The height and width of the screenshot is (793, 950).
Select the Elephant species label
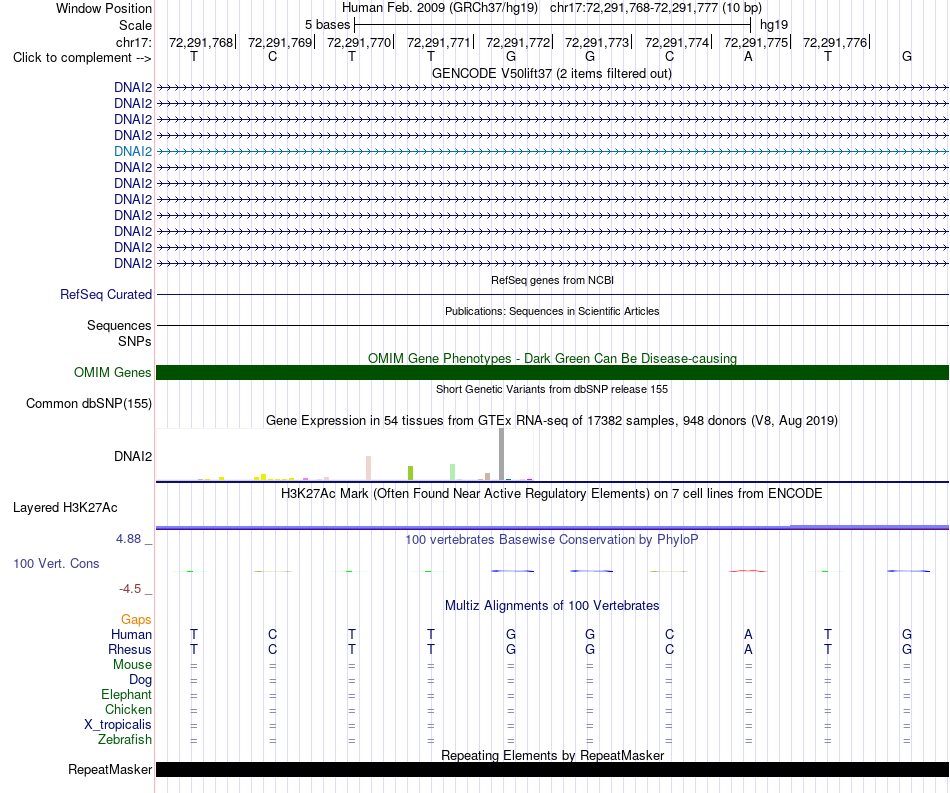(x=126, y=695)
